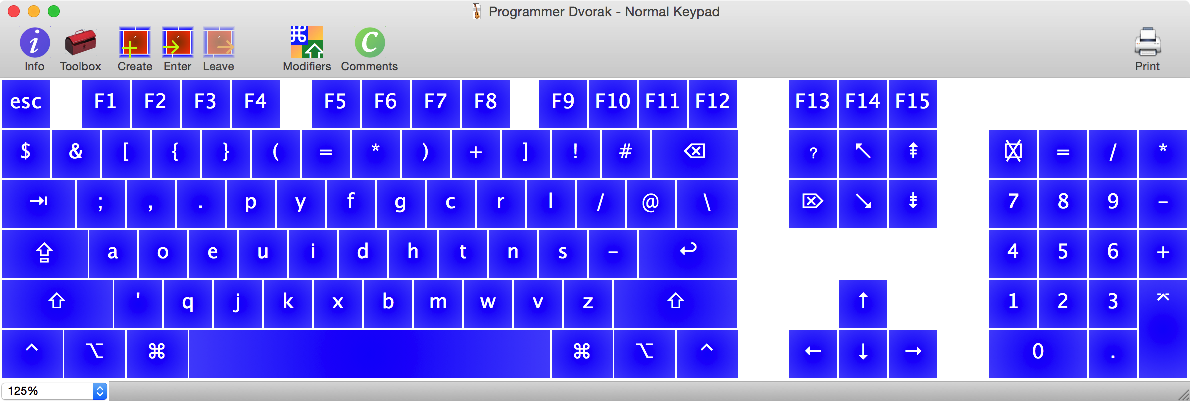The height and width of the screenshot is (401, 1190).
Task: Click the End arrow key
Action: [x=863, y=204]
